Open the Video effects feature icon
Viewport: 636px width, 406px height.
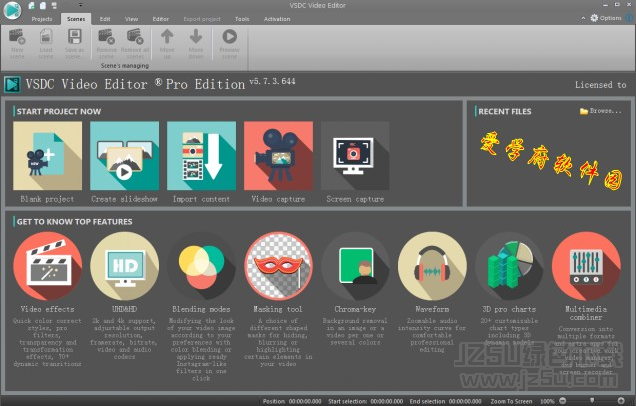tap(47, 266)
